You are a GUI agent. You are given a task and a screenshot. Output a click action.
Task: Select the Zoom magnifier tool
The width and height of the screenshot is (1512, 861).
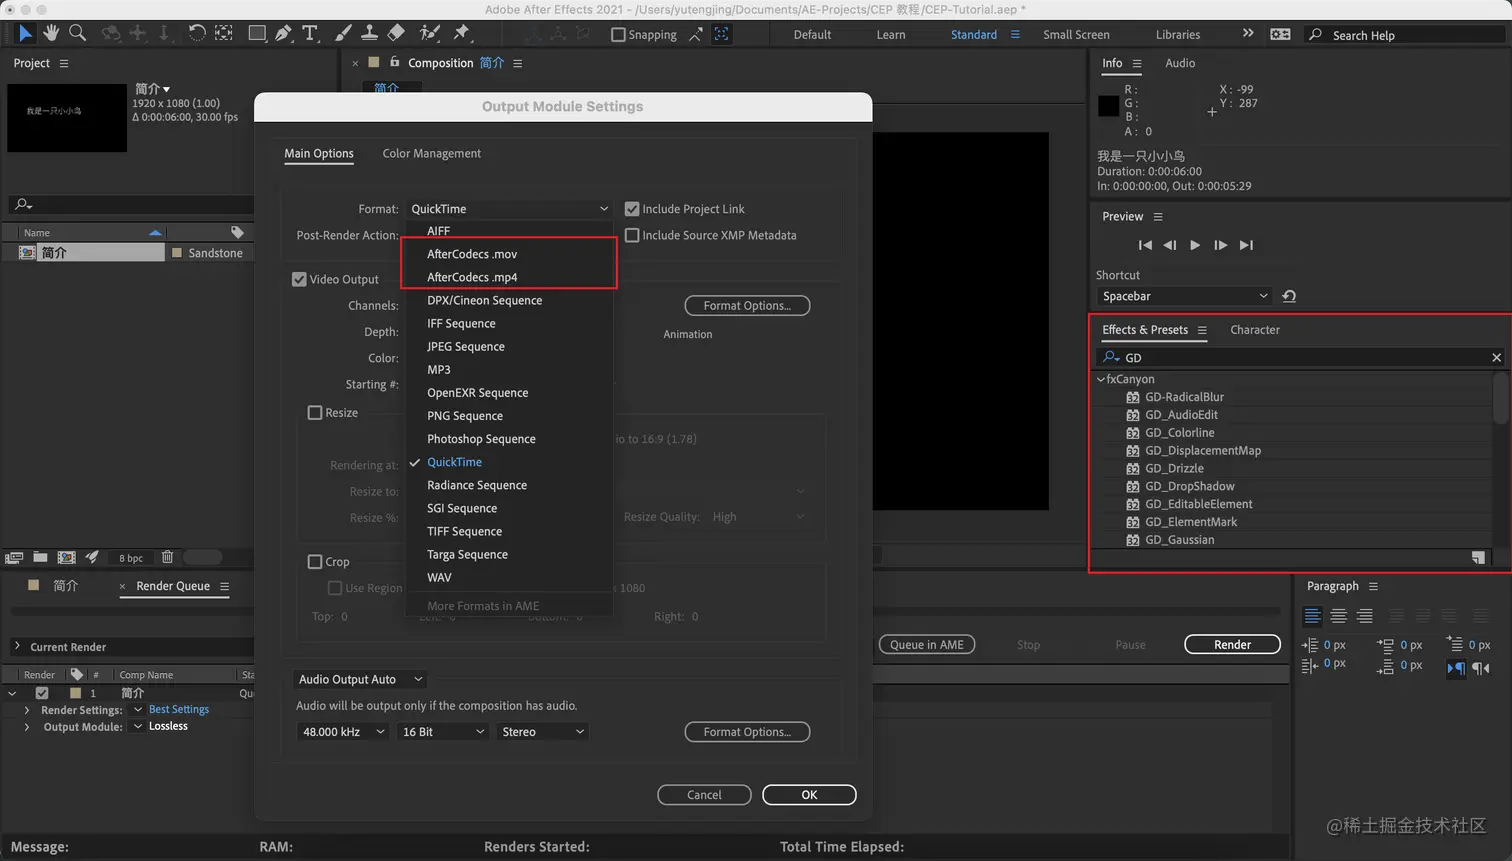(x=77, y=33)
